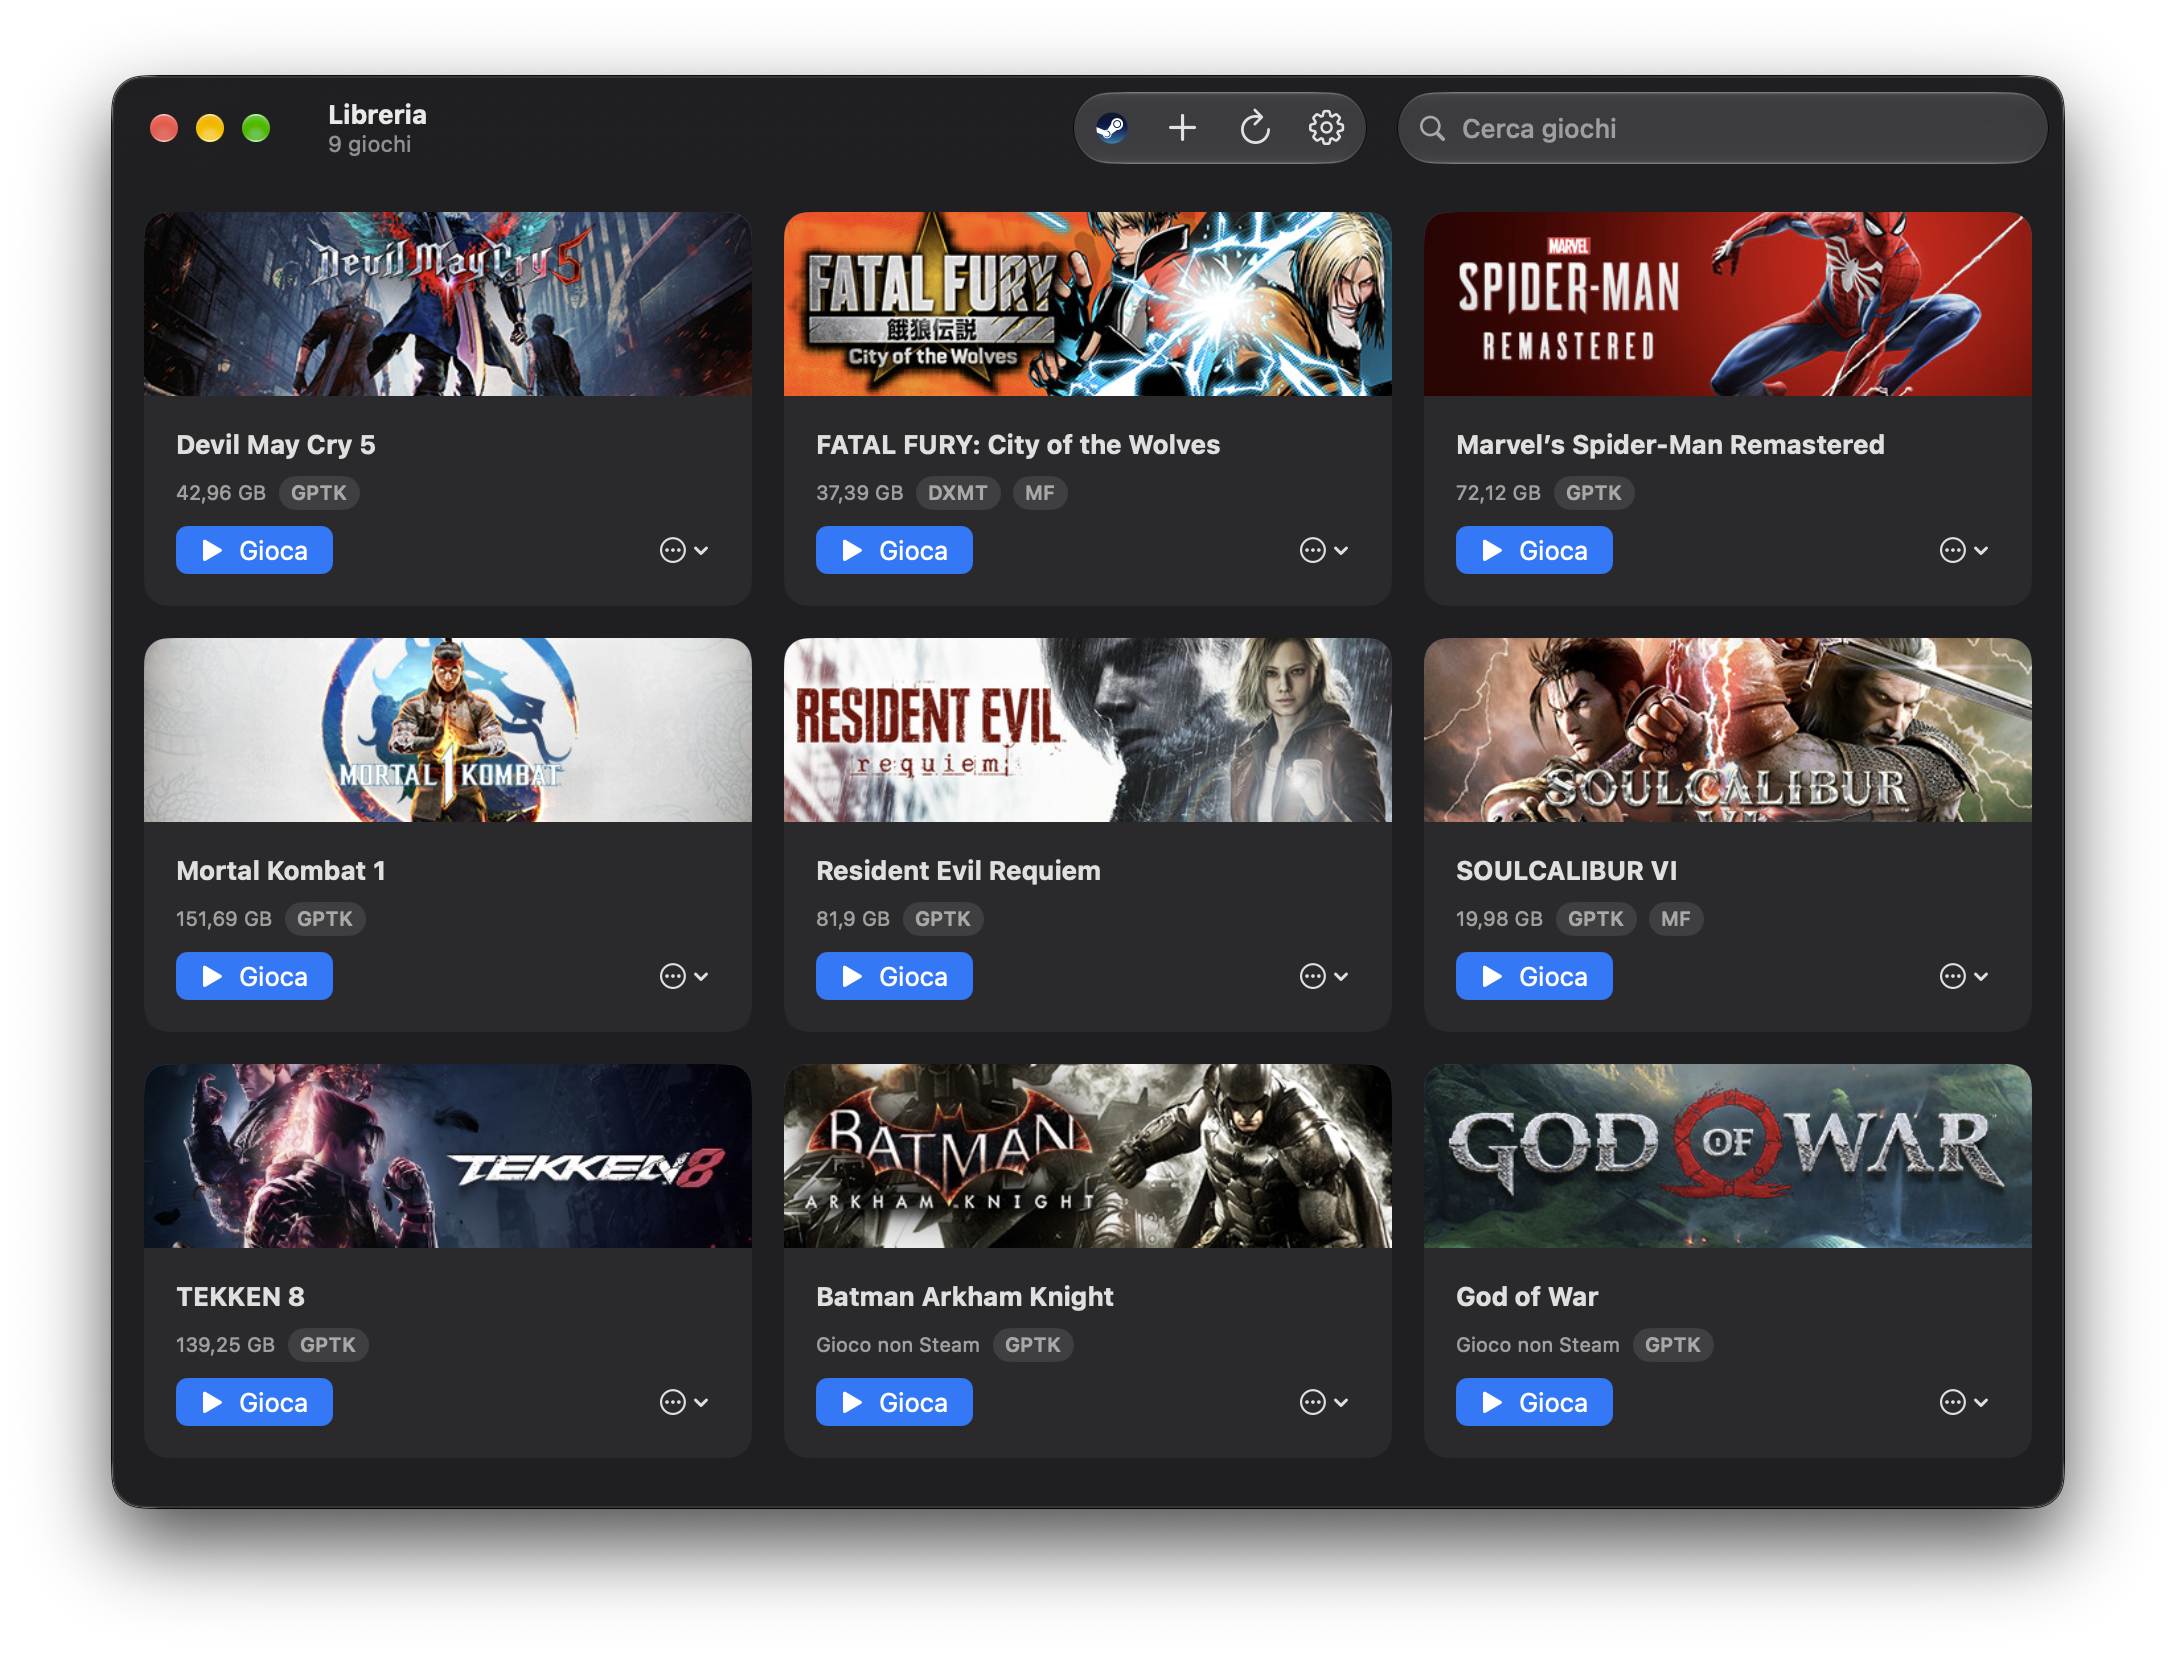Refresh the library with the reload icon
Image resolution: width=2176 pixels, height=1656 pixels.
tap(1255, 128)
